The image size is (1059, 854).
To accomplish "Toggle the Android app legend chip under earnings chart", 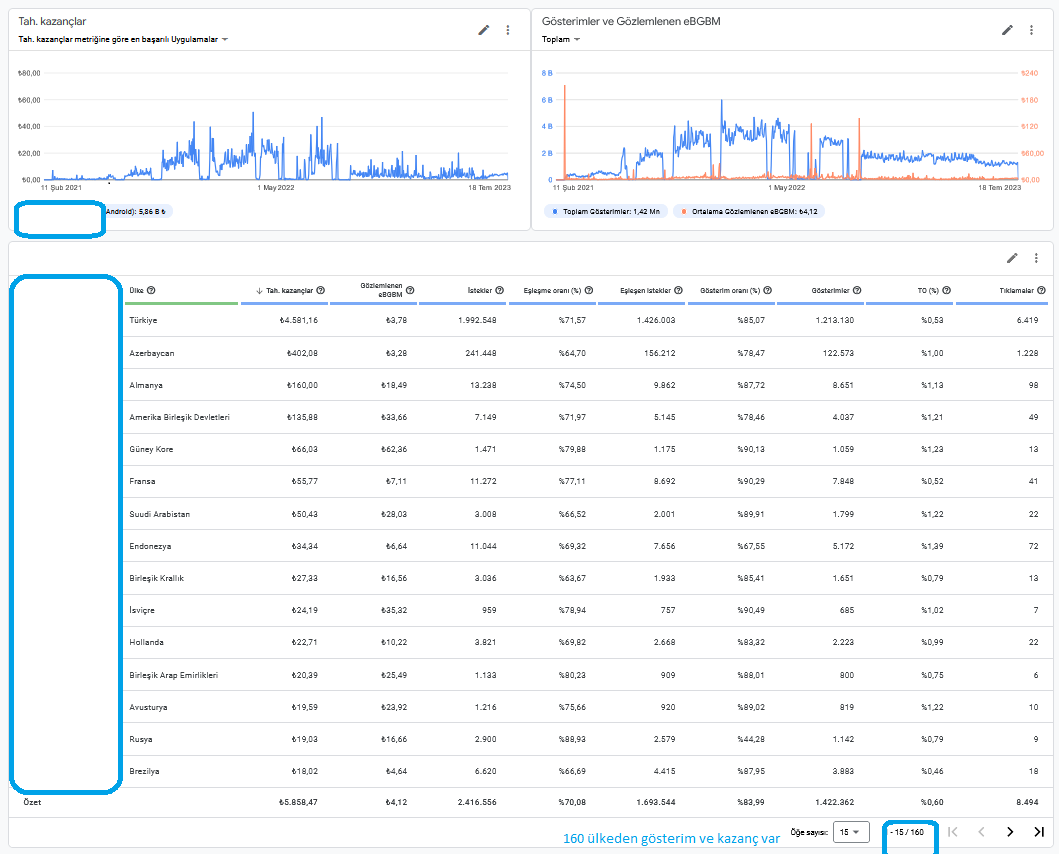I will pyautogui.click(x=138, y=211).
